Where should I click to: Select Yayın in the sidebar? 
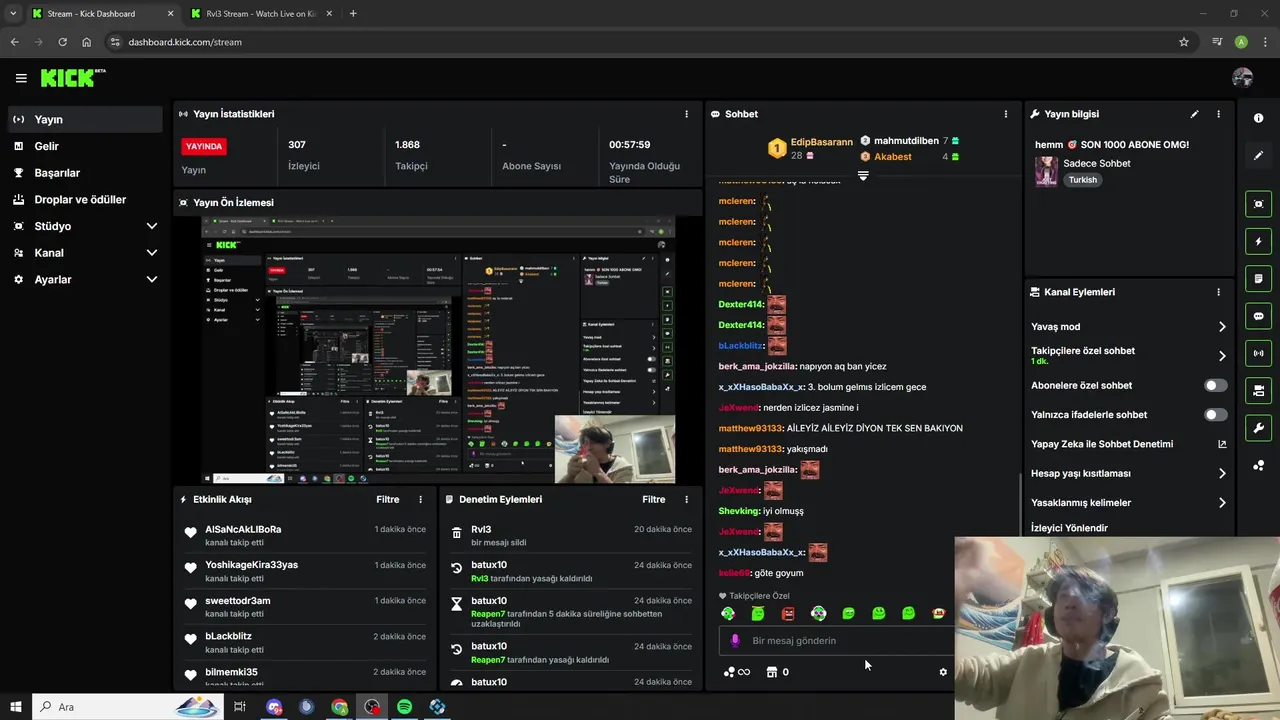click(x=84, y=119)
